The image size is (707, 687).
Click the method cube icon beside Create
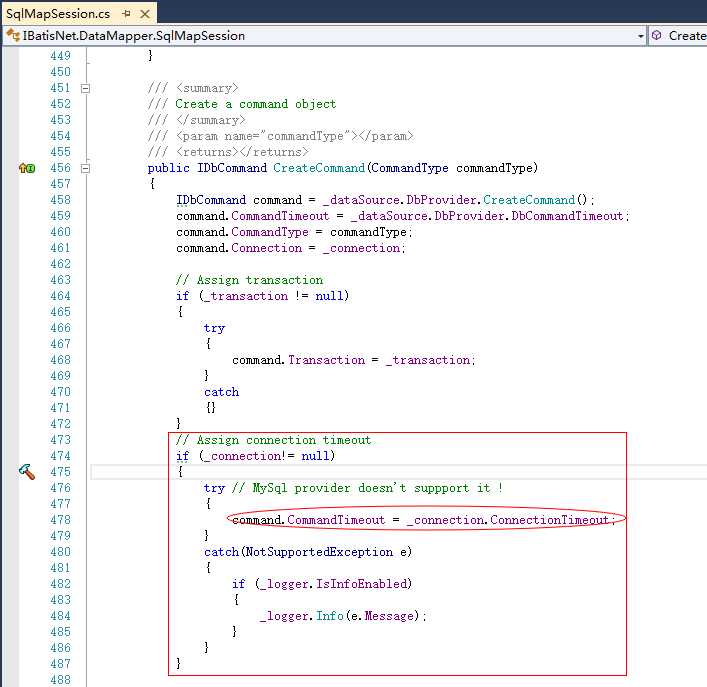tap(657, 35)
